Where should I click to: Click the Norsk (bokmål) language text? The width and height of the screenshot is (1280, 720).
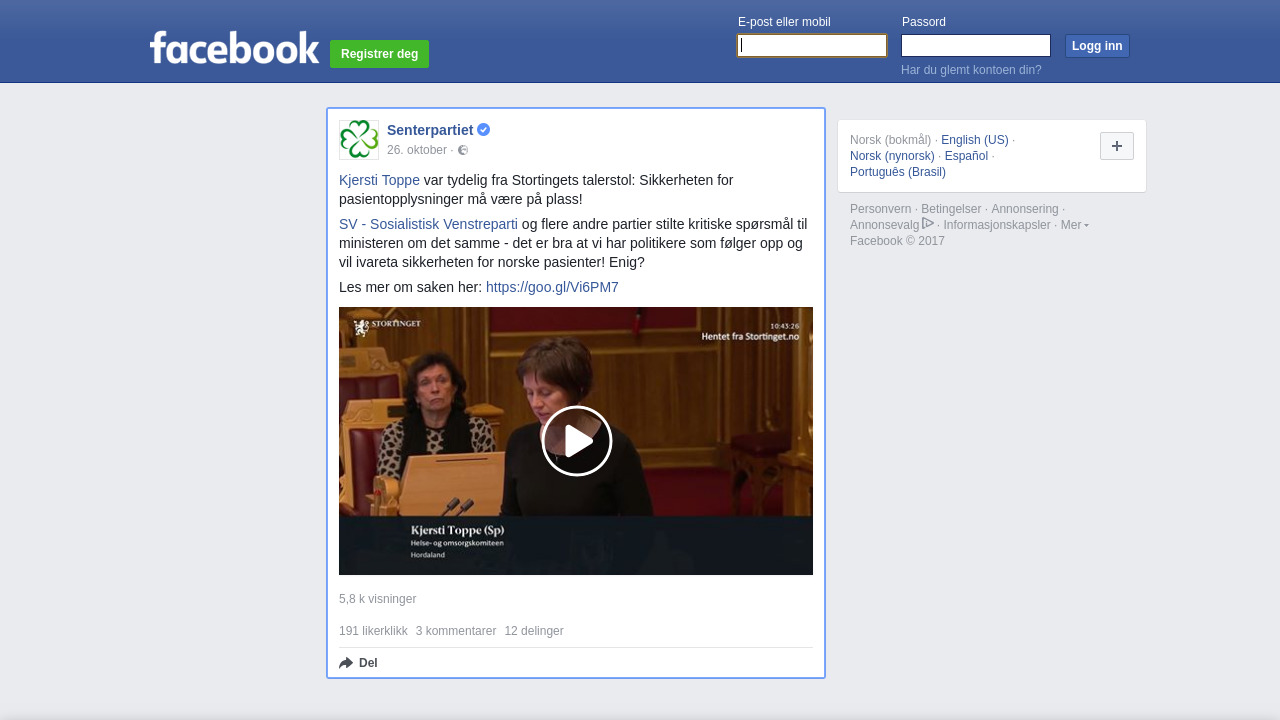point(890,140)
